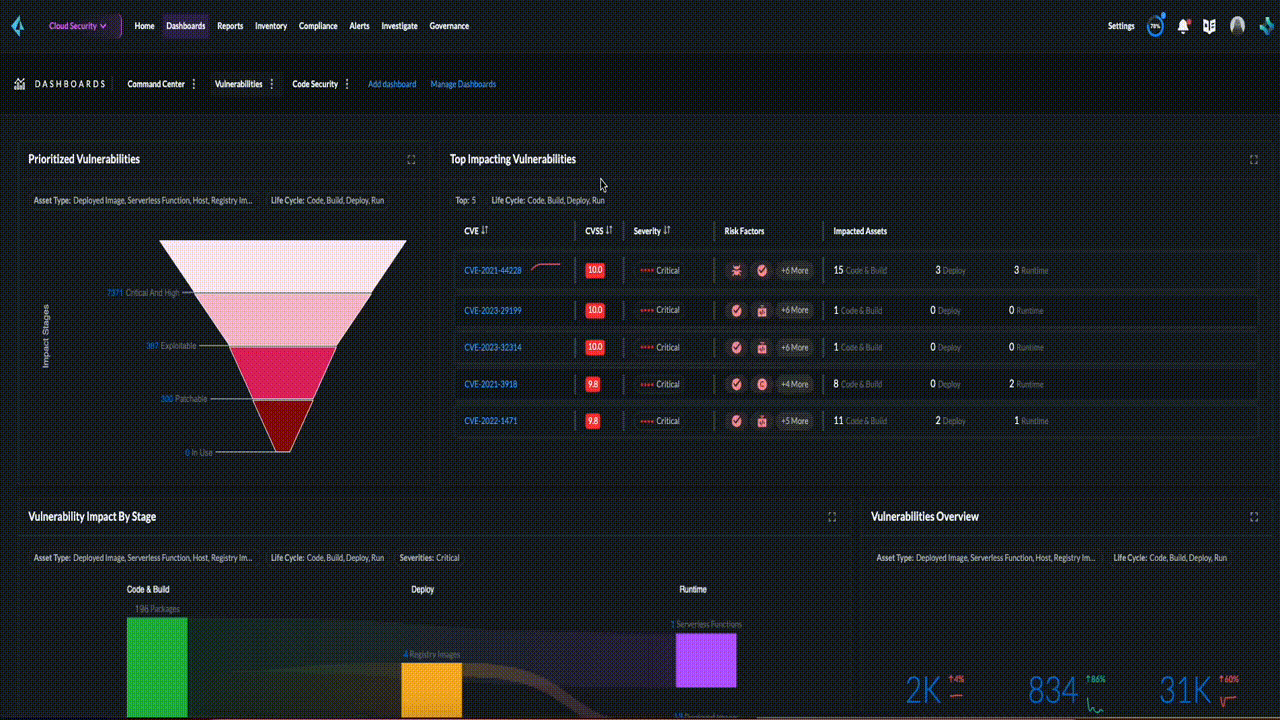This screenshot has height=720, width=1280.
Task: Click the package risk factor icon for CVE-2023-32314
Action: (x=762, y=347)
